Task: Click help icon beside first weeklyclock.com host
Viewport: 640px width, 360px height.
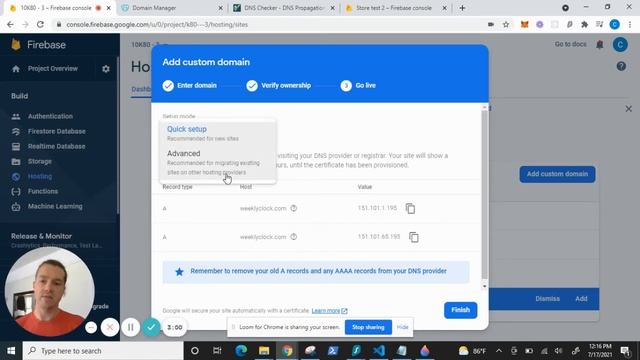Action: click(x=293, y=208)
